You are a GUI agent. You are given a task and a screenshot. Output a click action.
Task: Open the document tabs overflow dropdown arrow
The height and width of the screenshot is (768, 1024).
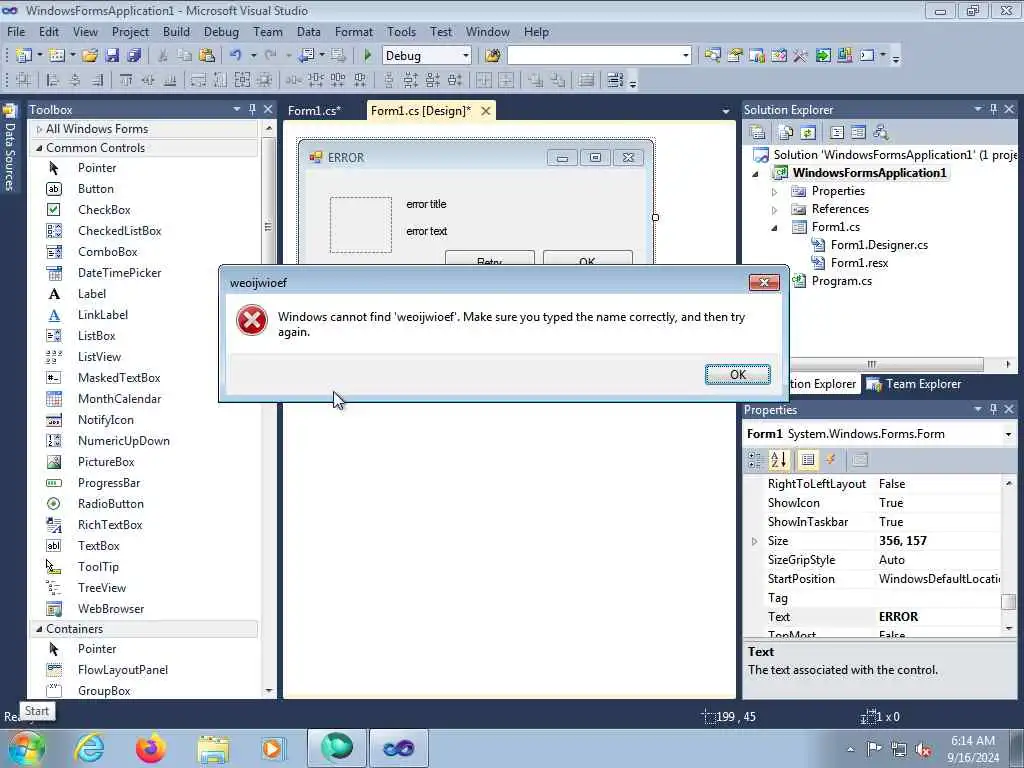(x=725, y=112)
